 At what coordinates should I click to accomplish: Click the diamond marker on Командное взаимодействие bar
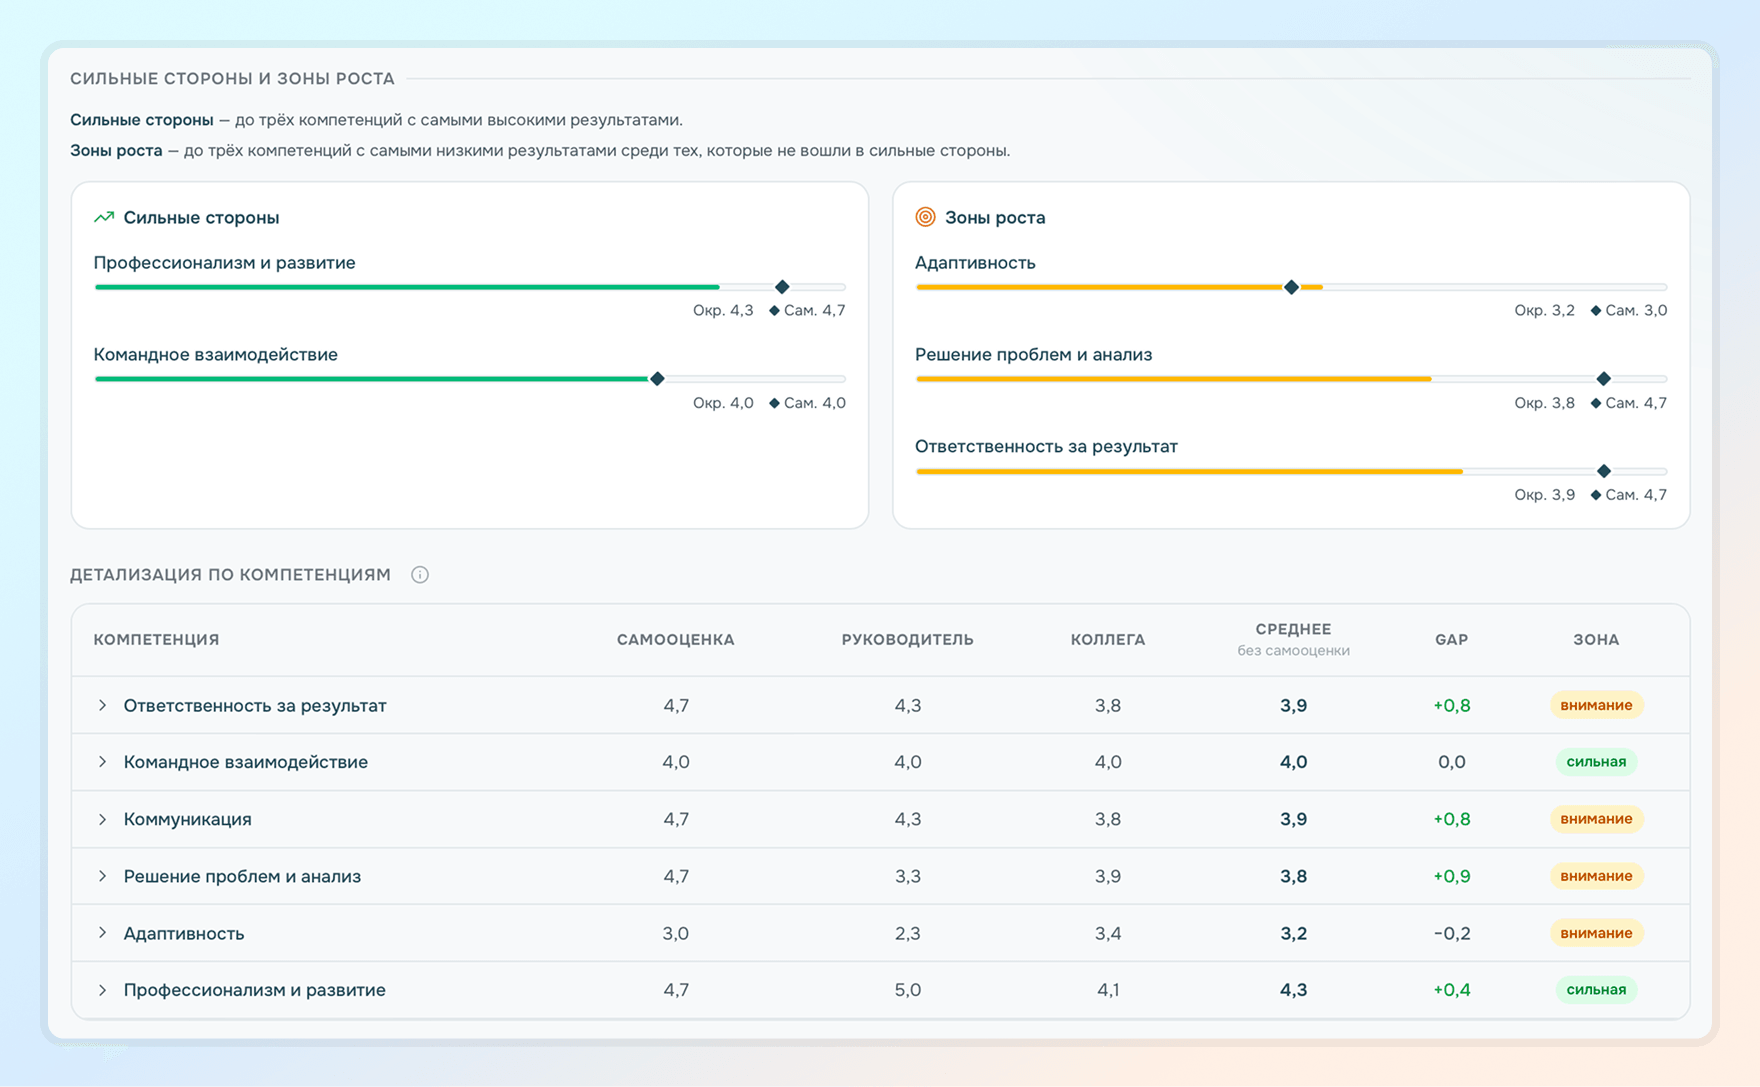pyautogui.click(x=657, y=379)
